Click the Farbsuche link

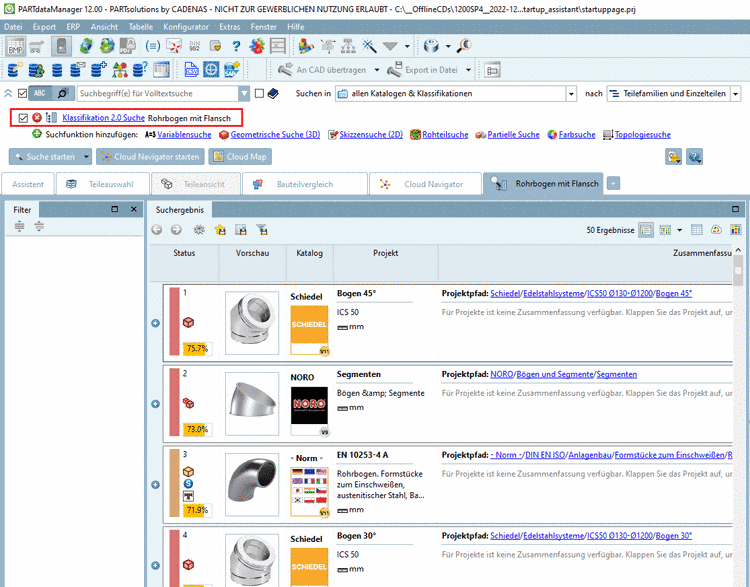coord(577,135)
